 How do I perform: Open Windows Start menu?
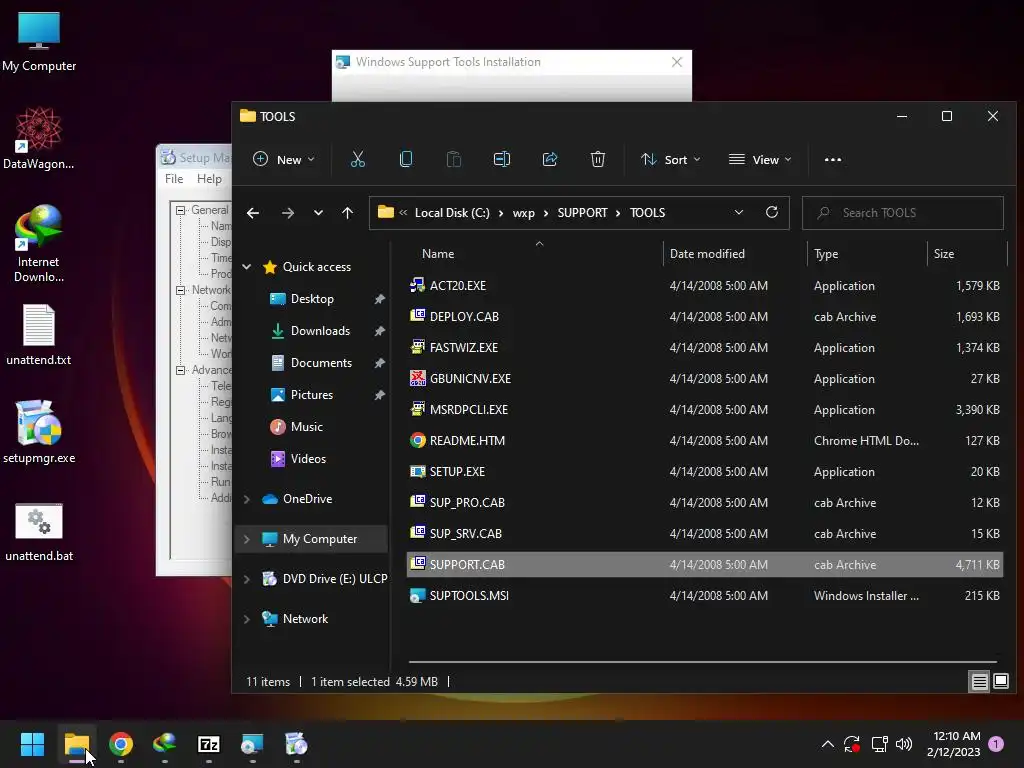pyautogui.click(x=33, y=744)
